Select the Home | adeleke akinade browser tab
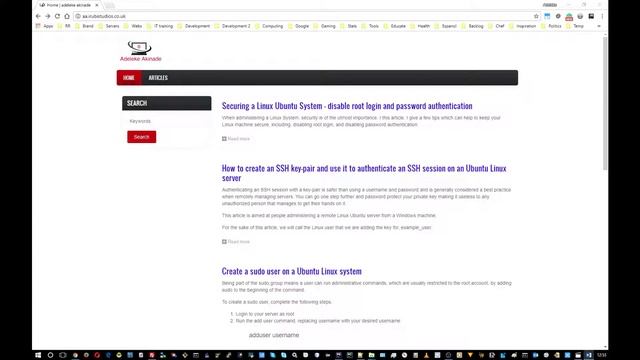 pyautogui.click(x=68, y=5)
